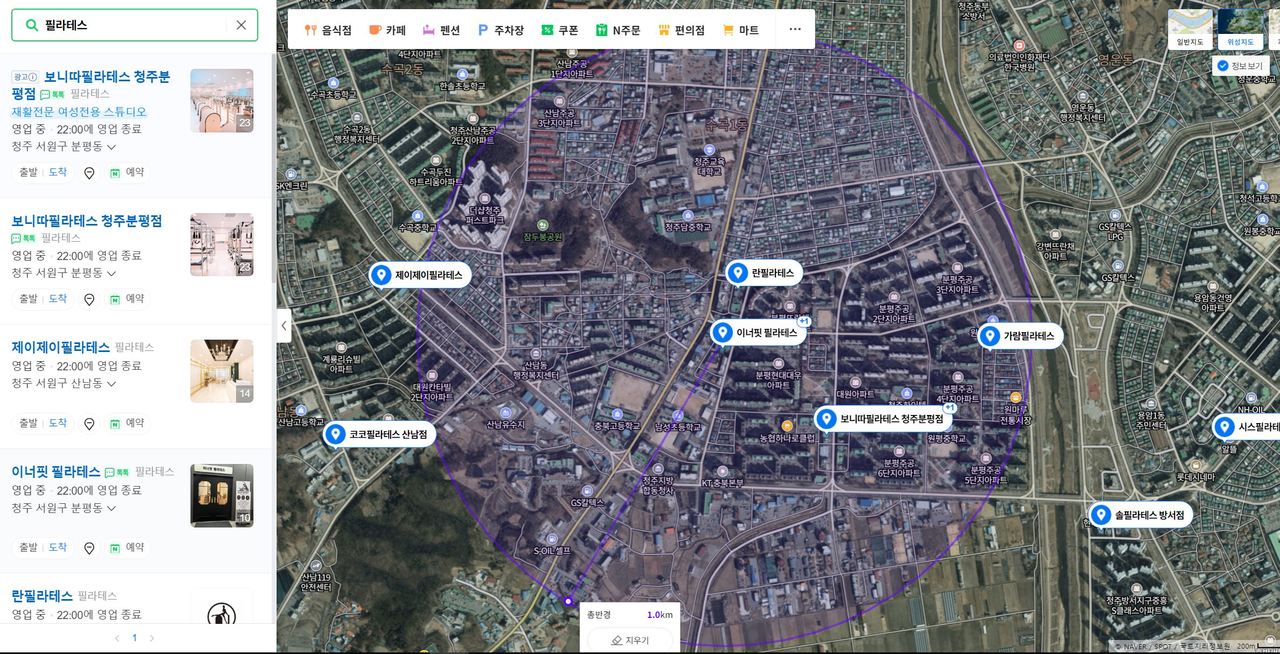This screenshot has width=1280, height=654.
Task: Open the 이너핏 필라테스 photo thumbnail
Action: 222,495
